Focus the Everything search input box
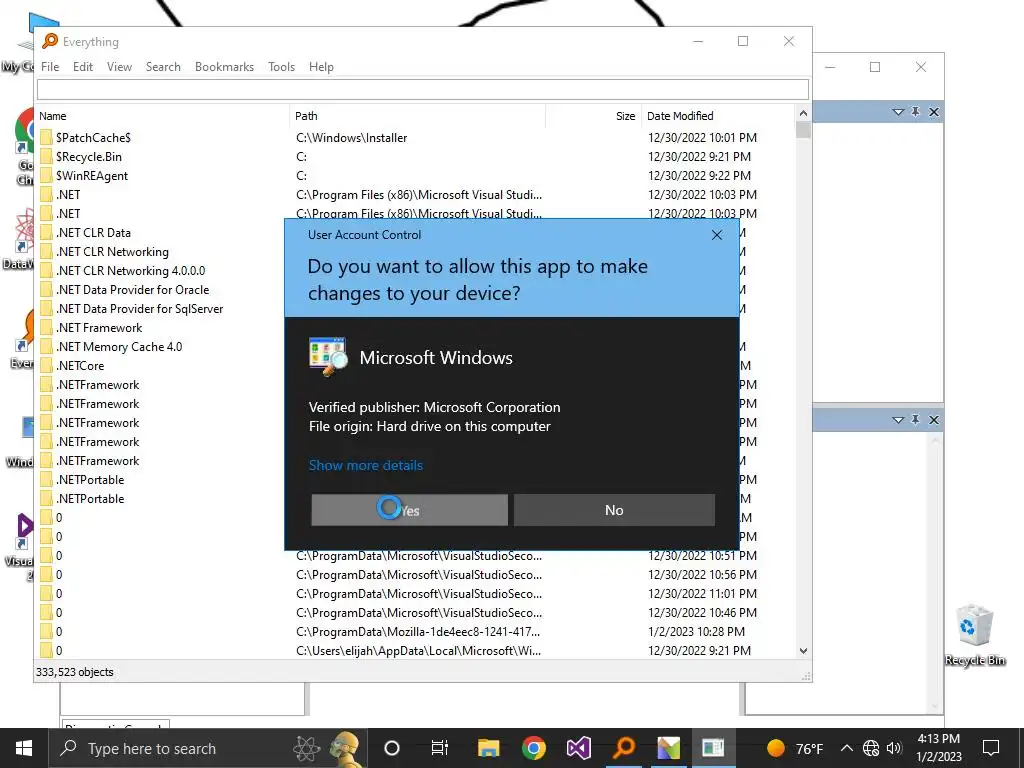This screenshot has width=1024, height=768. (x=423, y=89)
